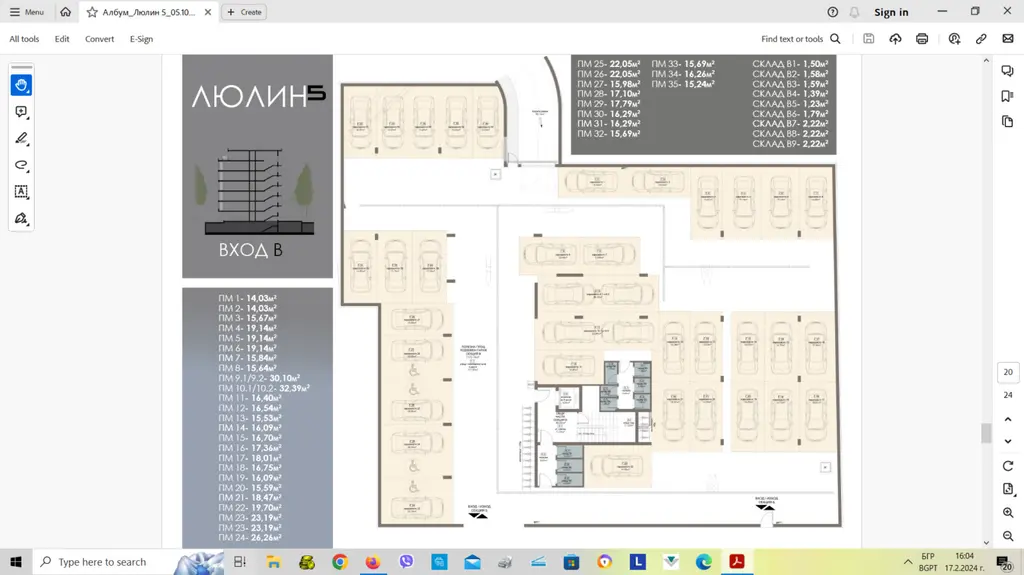Go to next page with down chevron

tap(1007, 441)
